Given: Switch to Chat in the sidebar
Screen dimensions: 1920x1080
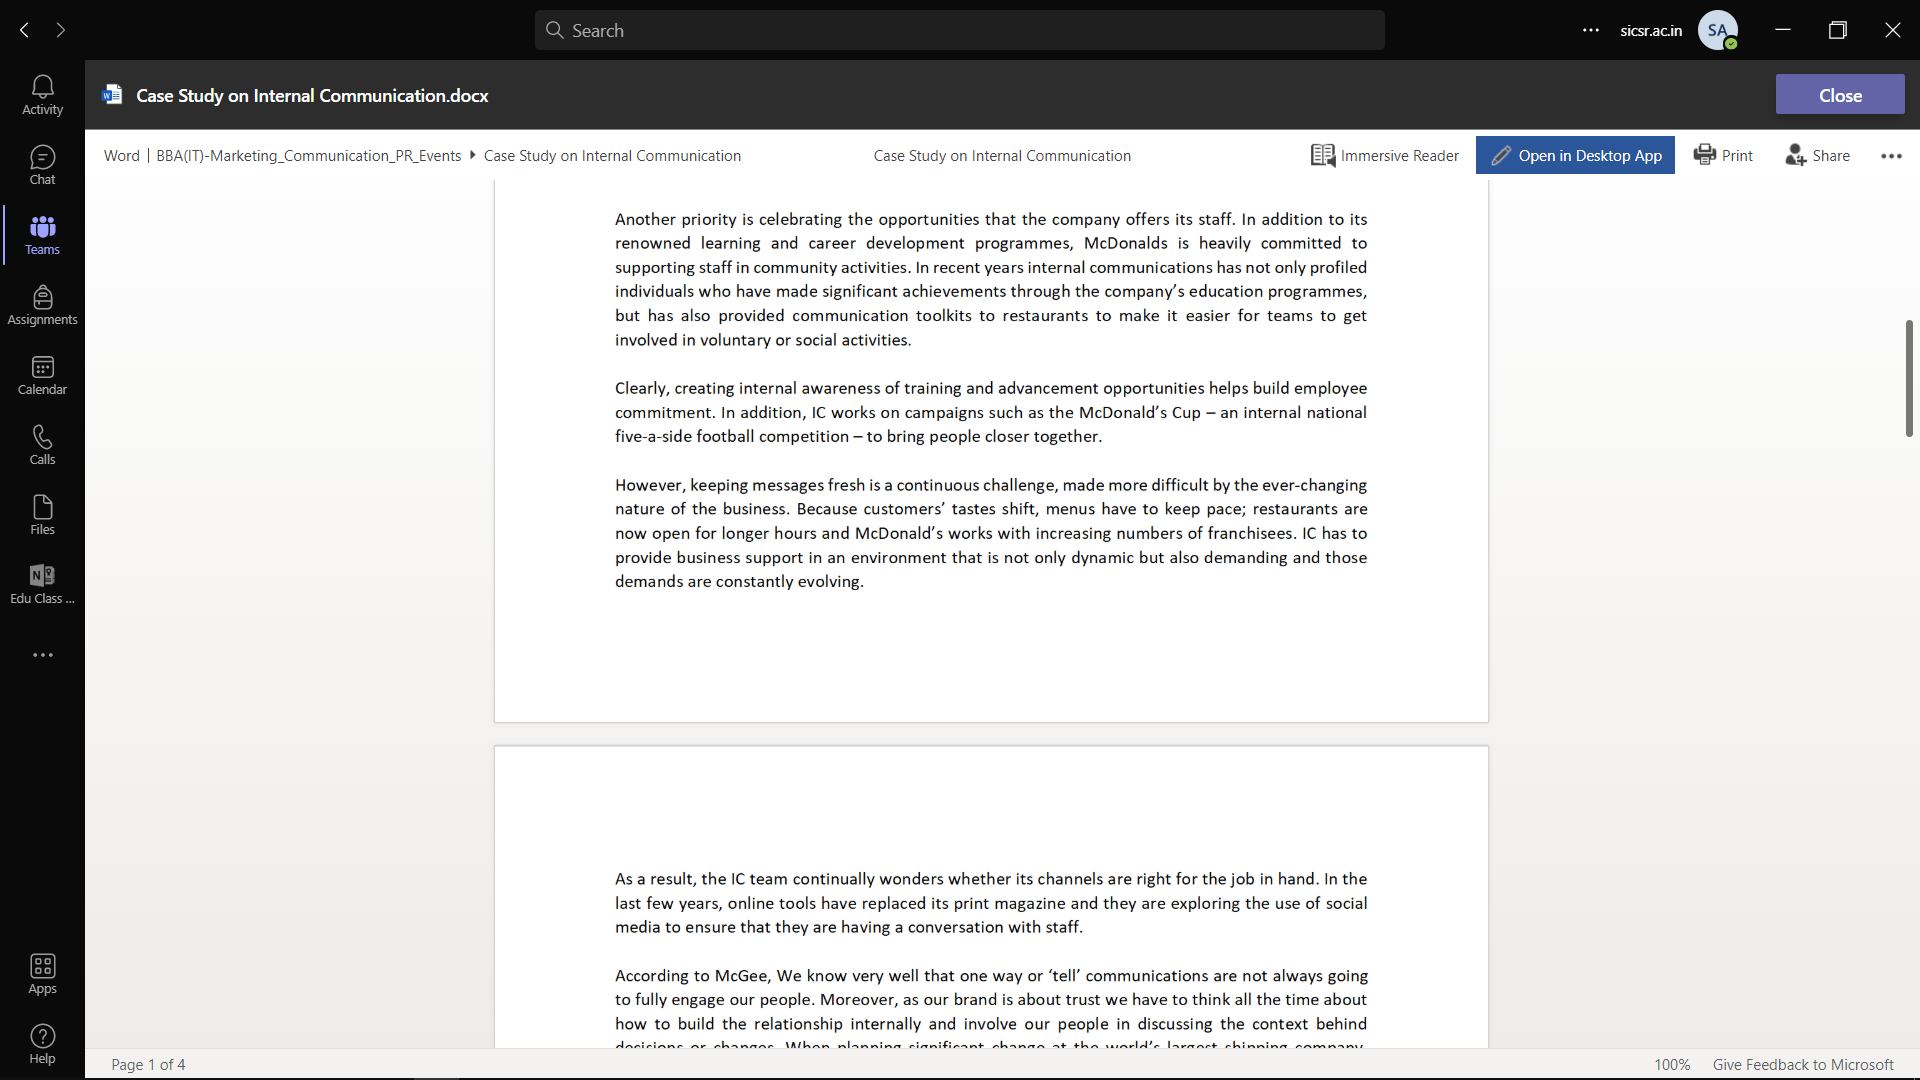Looking at the screenshot, I should (42, 163).
